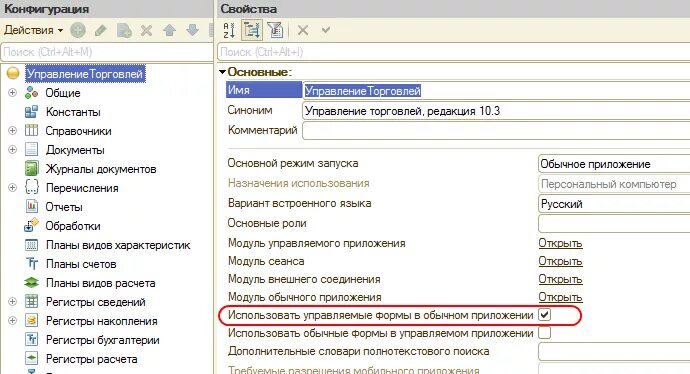Viewport: 690px width, 374px height.
Task: Click the Планы видов расчета icon
Action: [x=31, y=282]
